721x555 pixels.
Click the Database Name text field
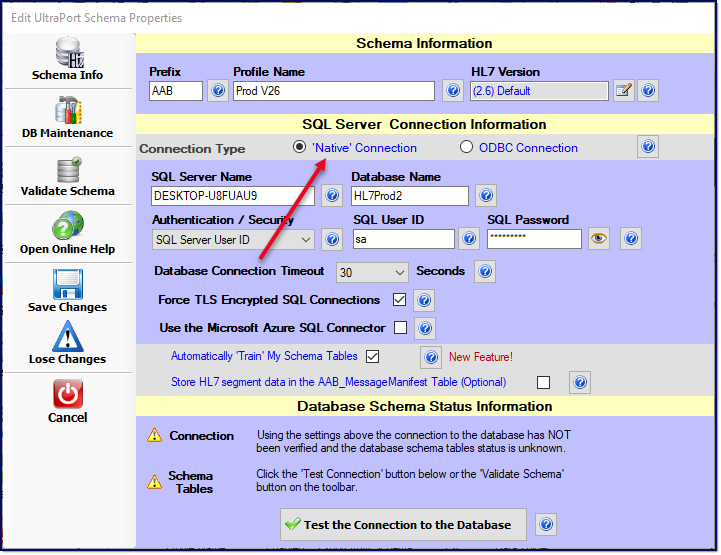click(409, 196)
